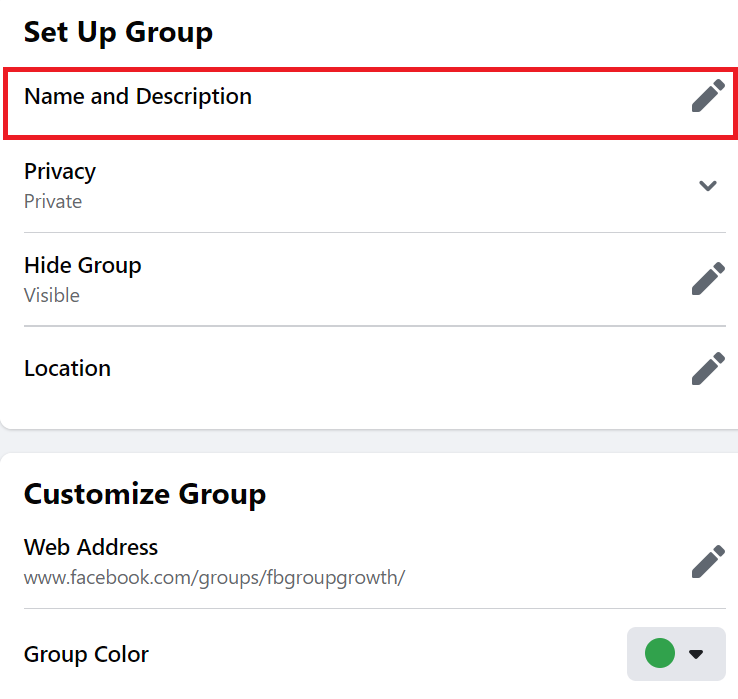Click the Web Address label
This screenshot has height=699, width=738.
[91, 547]
